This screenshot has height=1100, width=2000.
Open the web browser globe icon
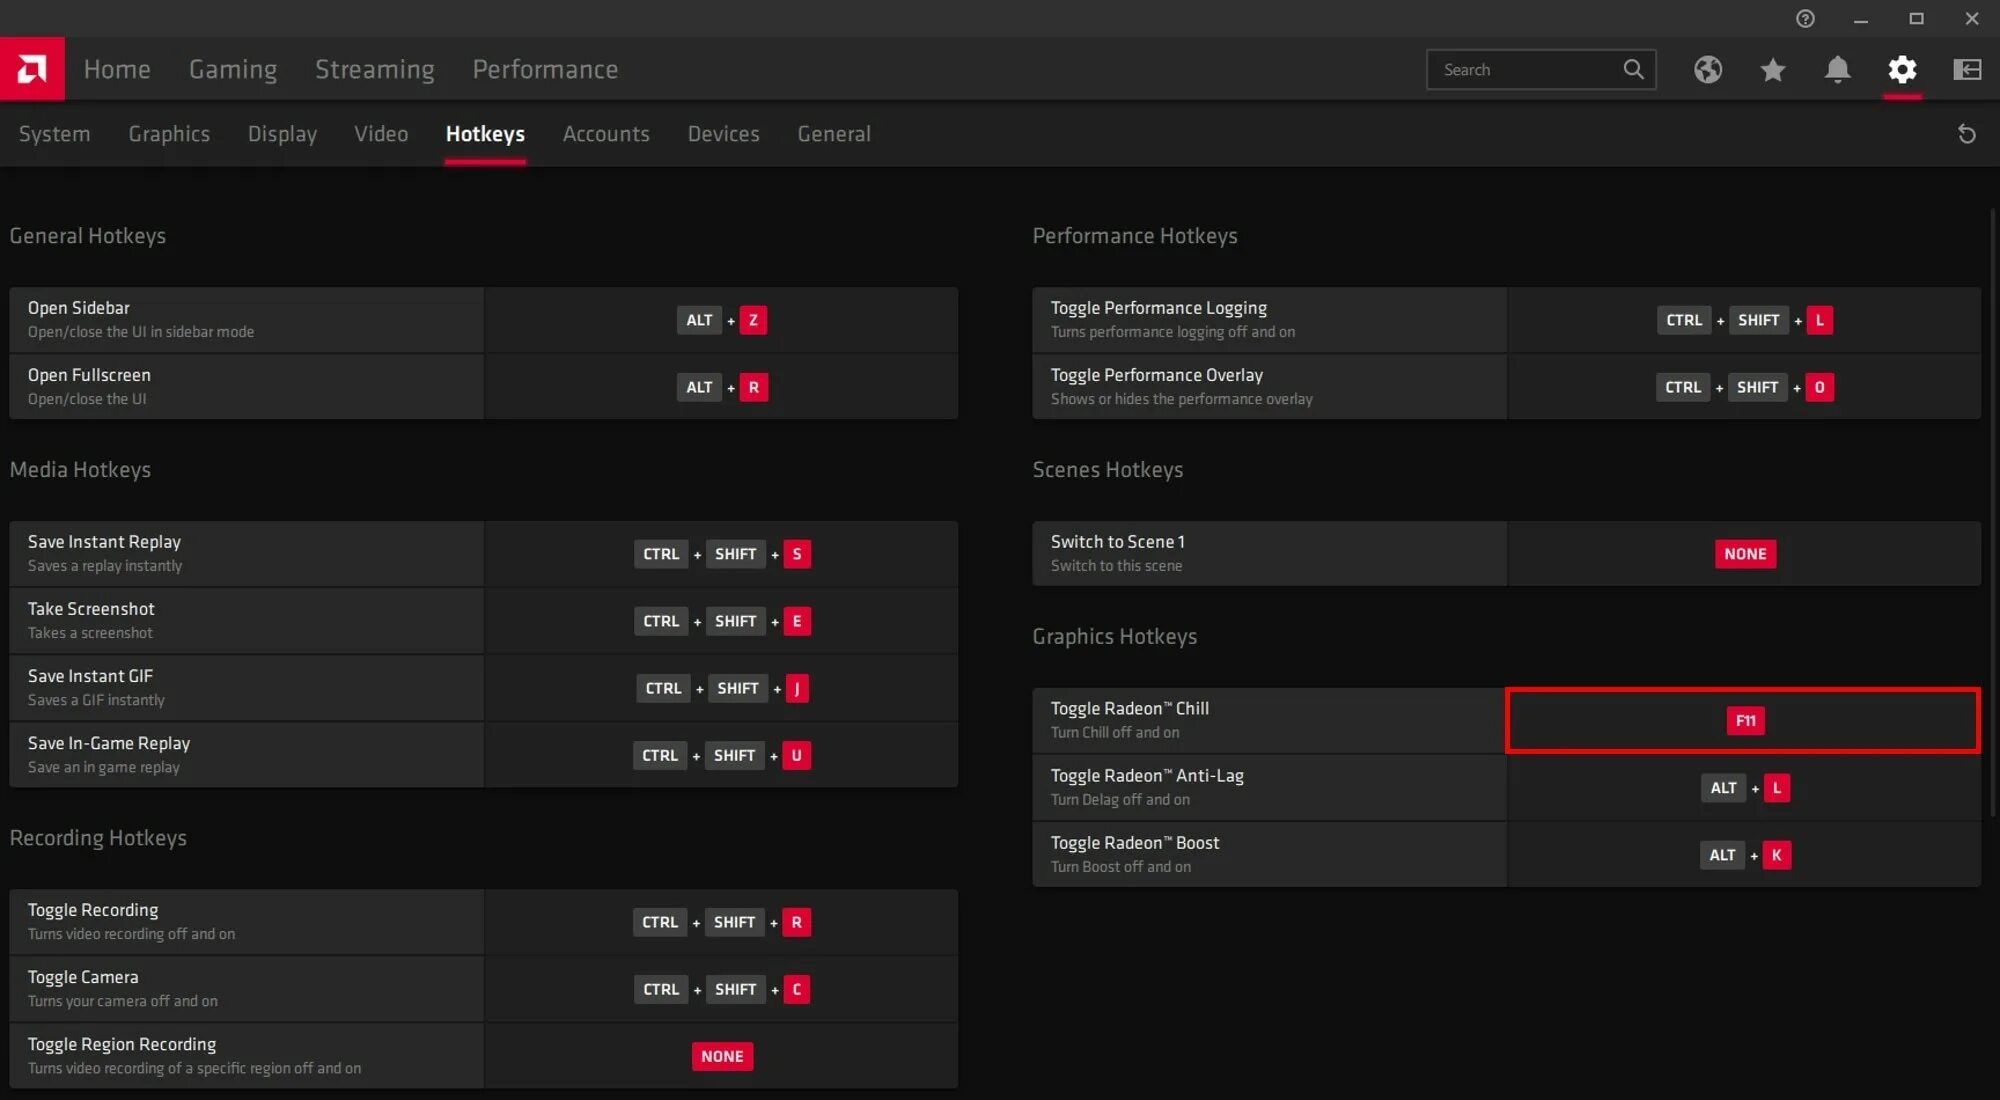click(1708, 69)
